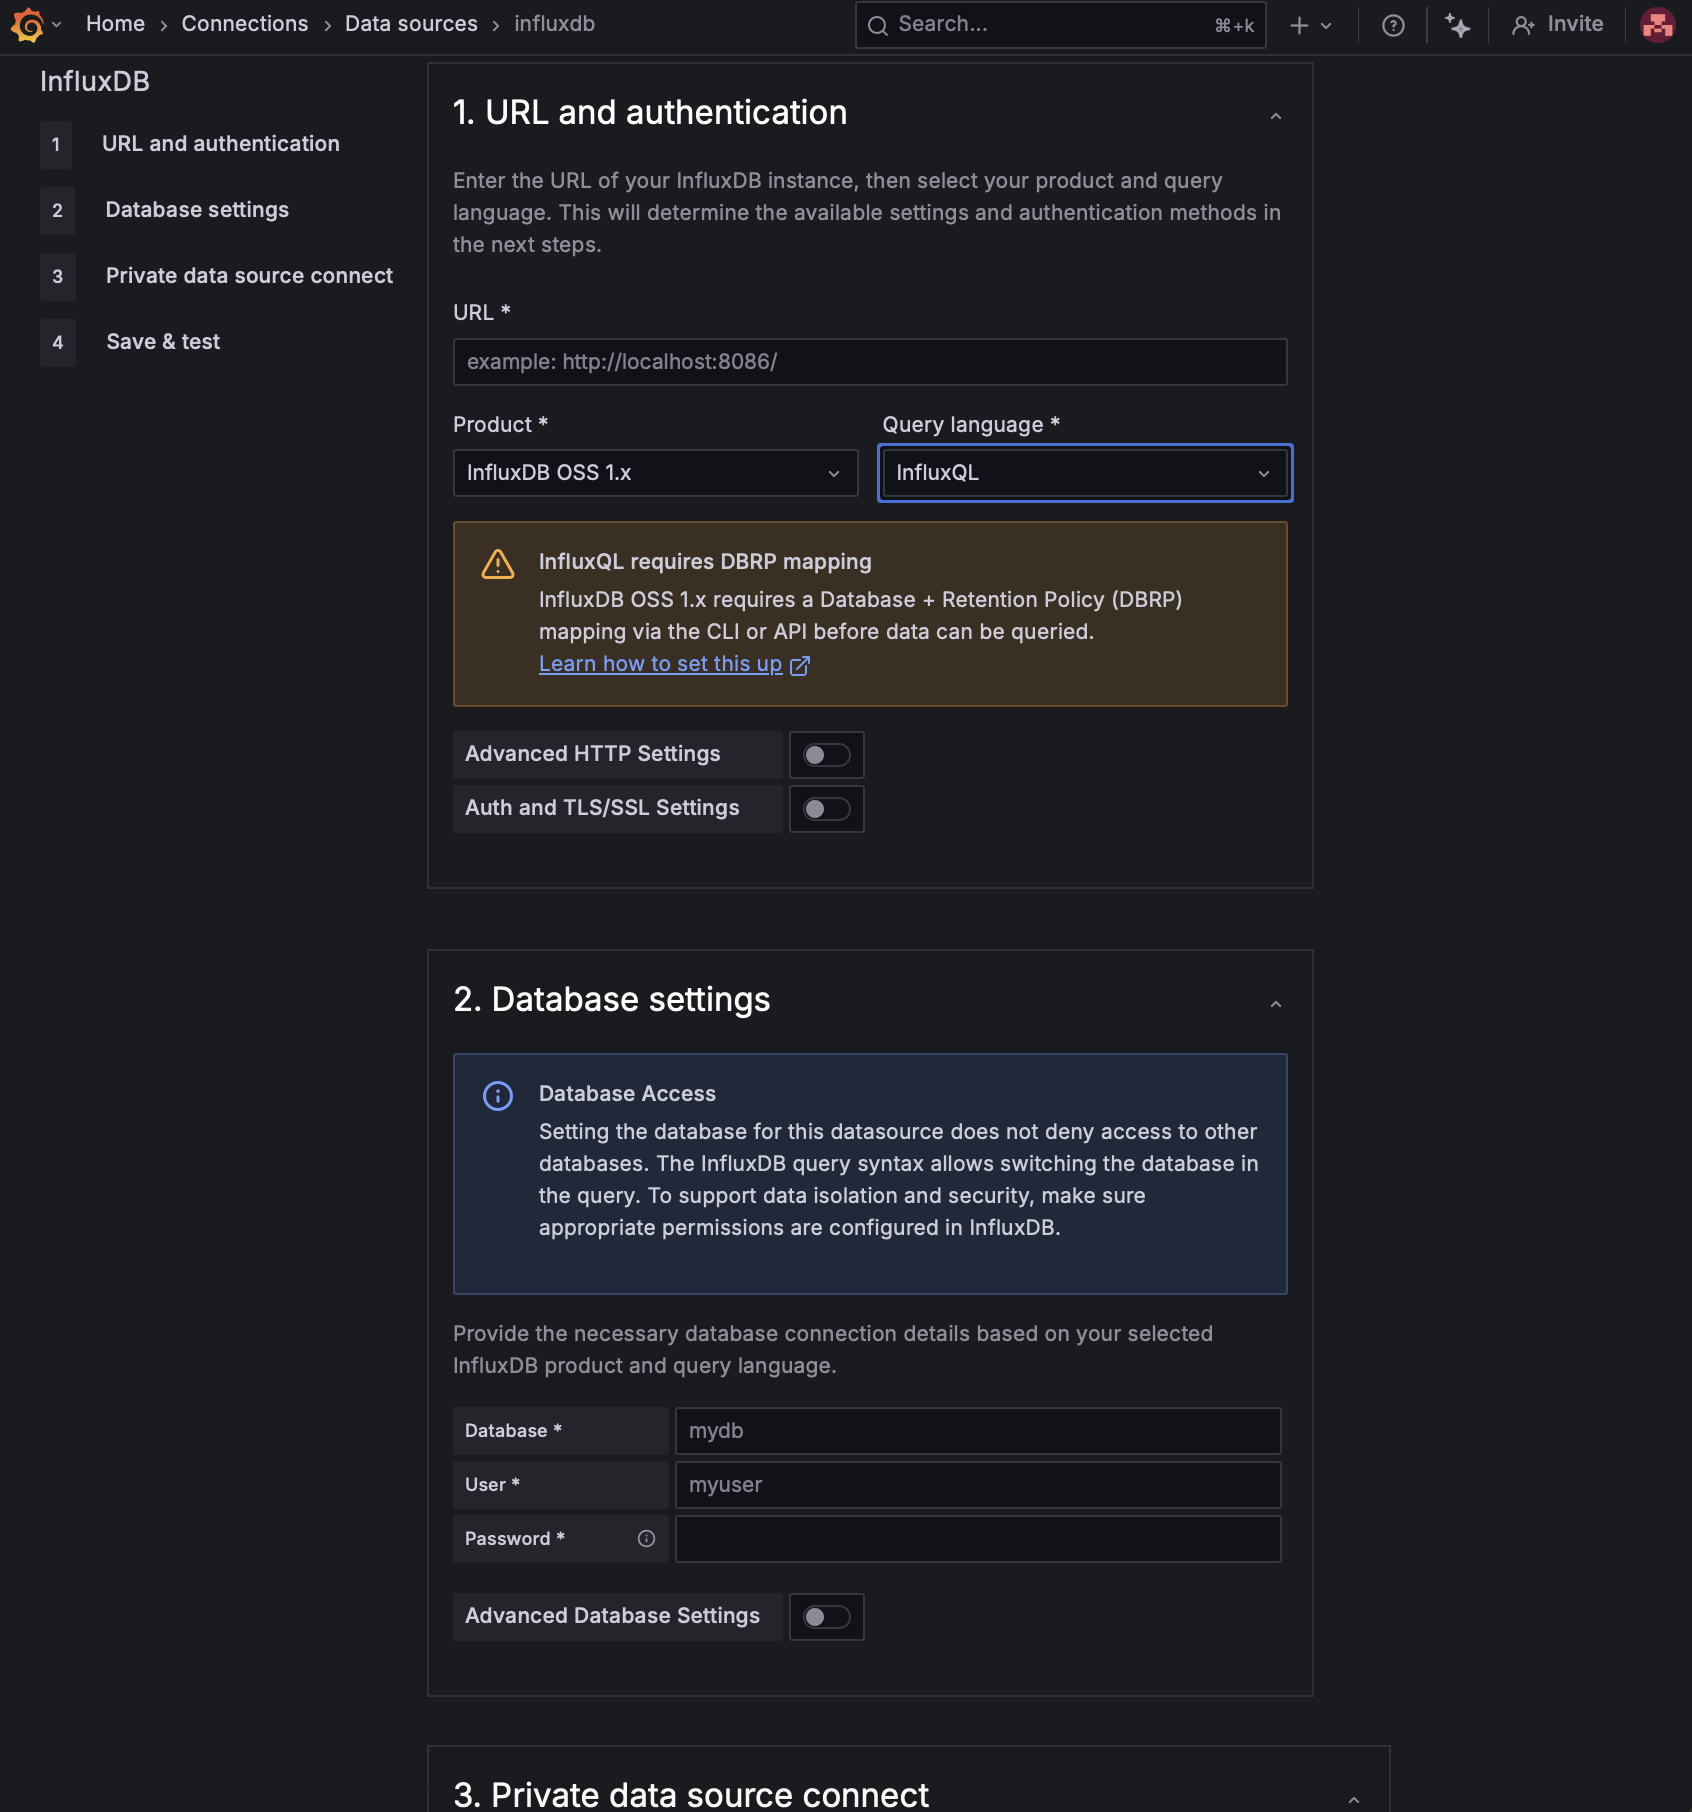Enable Advanced HTTP Settings
The image size is (1692, 1812).
click(x=826, y=754)
